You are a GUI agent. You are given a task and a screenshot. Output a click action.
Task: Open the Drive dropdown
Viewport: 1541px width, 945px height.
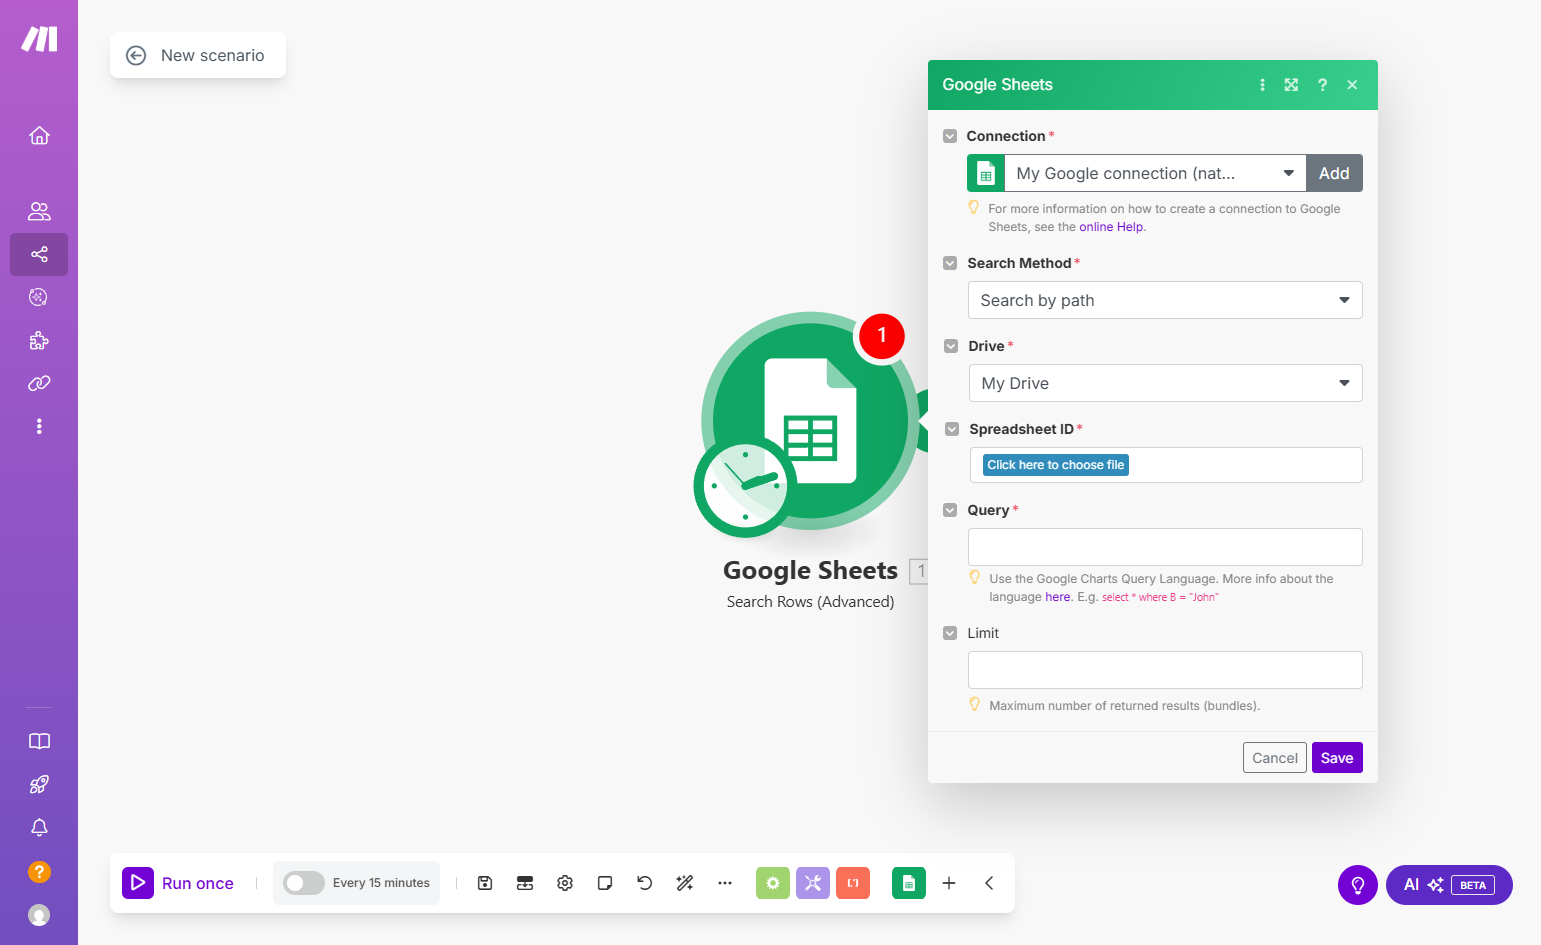tap(1166, 383)
